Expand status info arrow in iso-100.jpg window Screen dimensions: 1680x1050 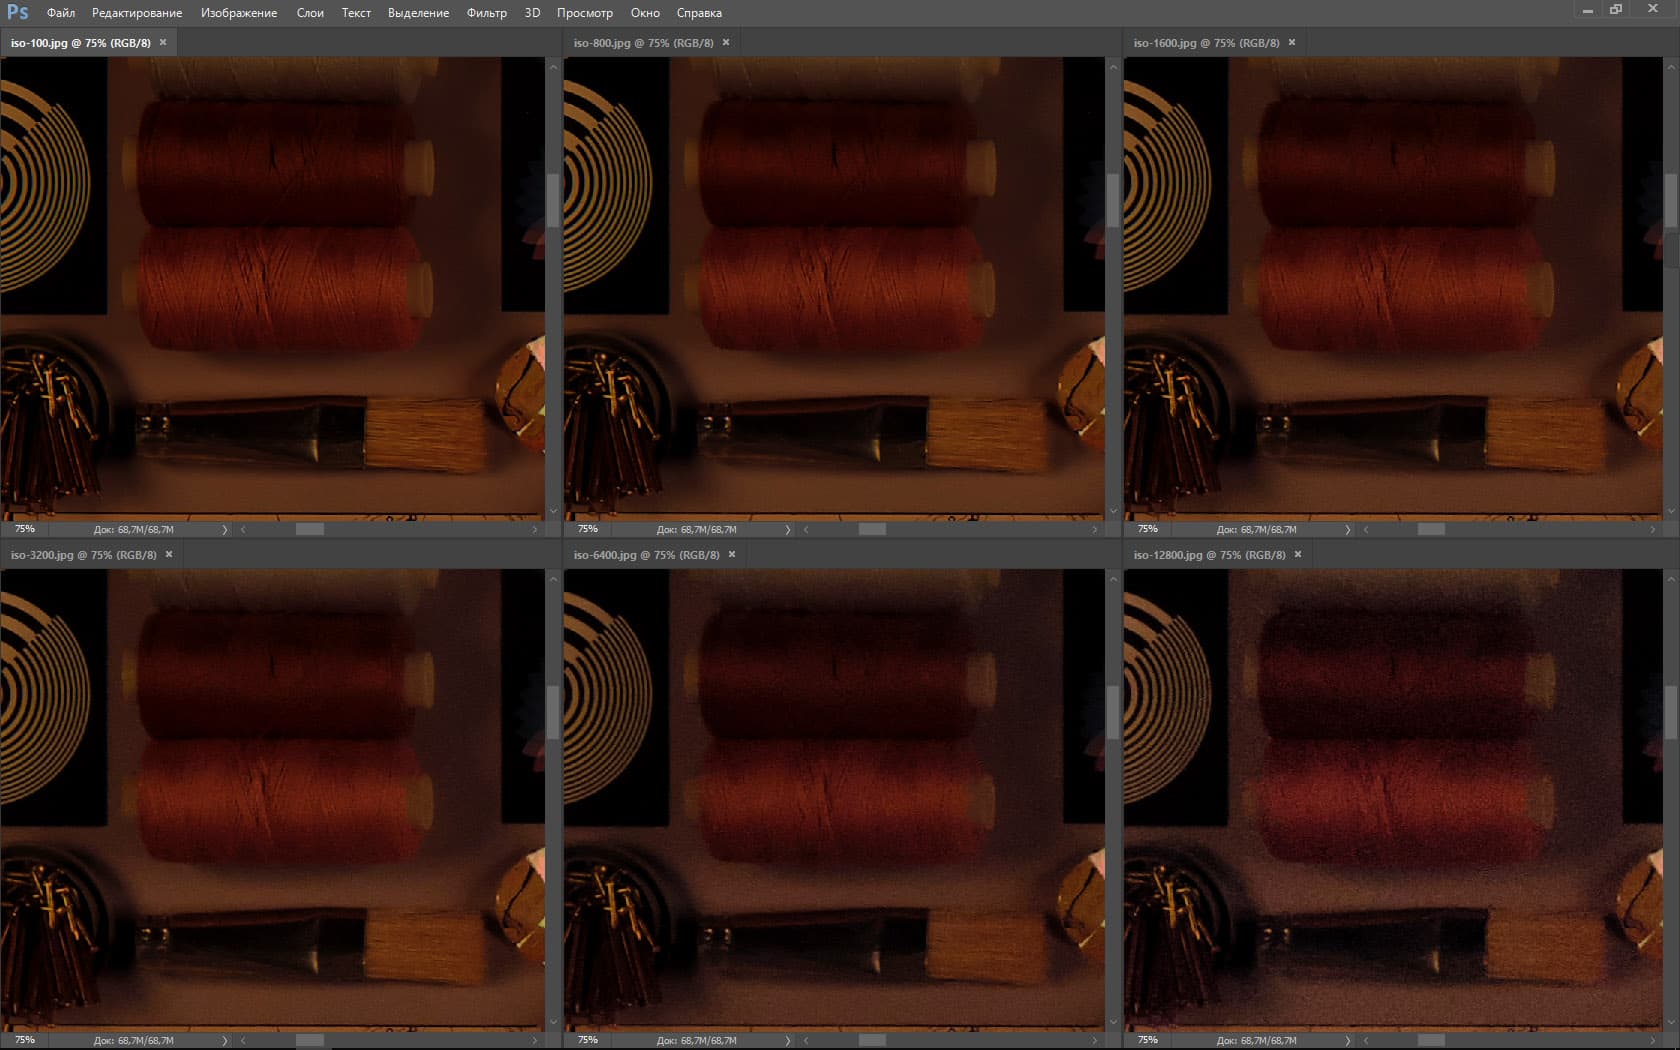pos(225,529)
